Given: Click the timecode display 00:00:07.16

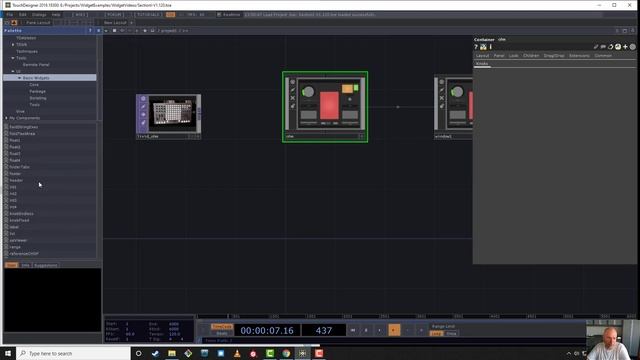Looking at the screenshot, I should click(x=267, y=330).
